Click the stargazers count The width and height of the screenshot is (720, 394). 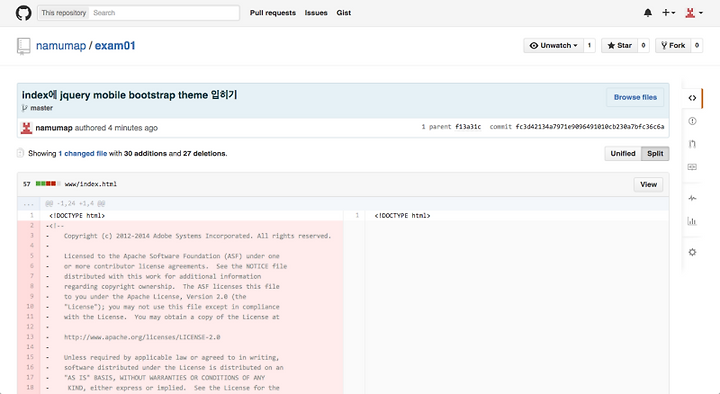pos(643,45)
